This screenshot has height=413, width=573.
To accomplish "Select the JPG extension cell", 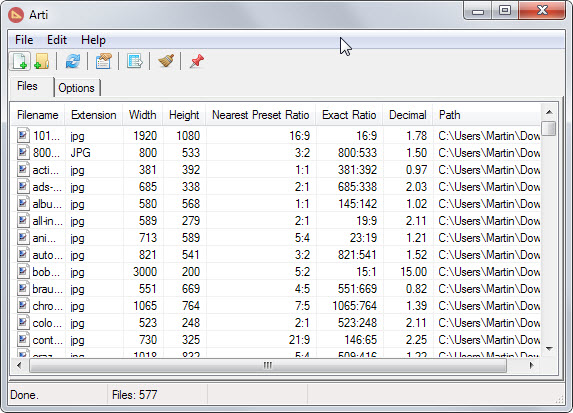I will point(80,153).
